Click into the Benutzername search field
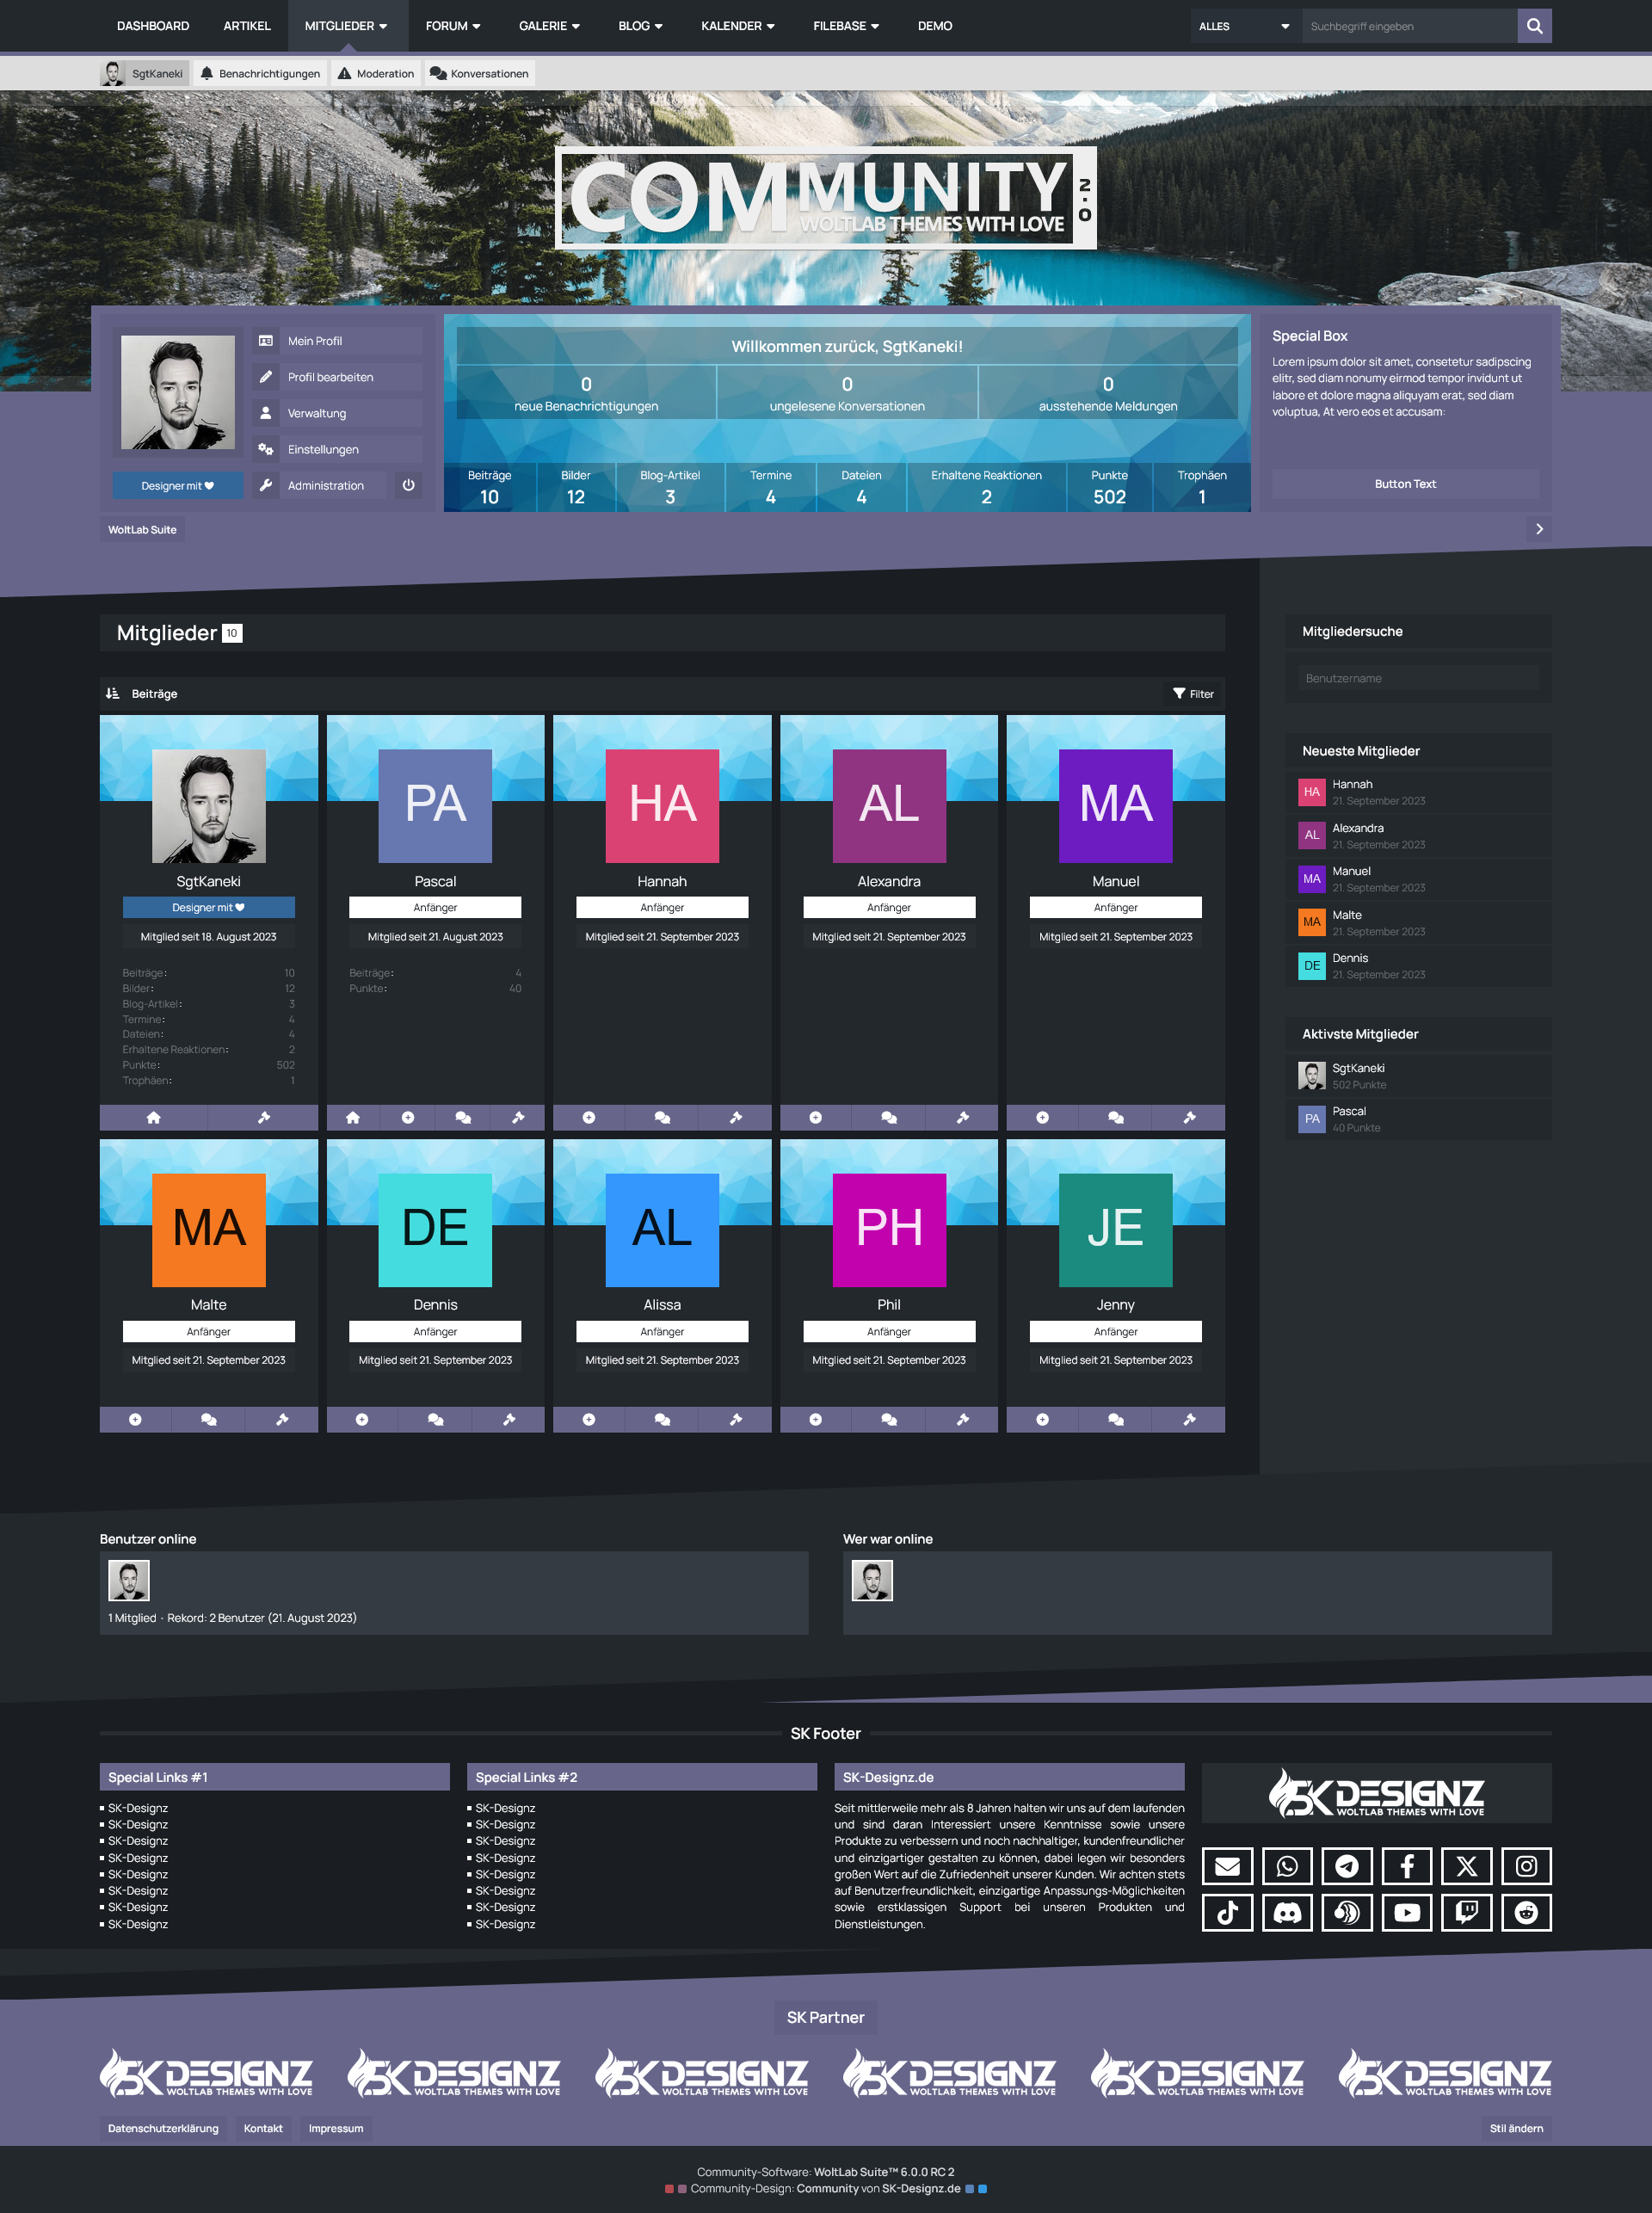The height and width of the screenshot is (2213, 1652). point(1417,678)
